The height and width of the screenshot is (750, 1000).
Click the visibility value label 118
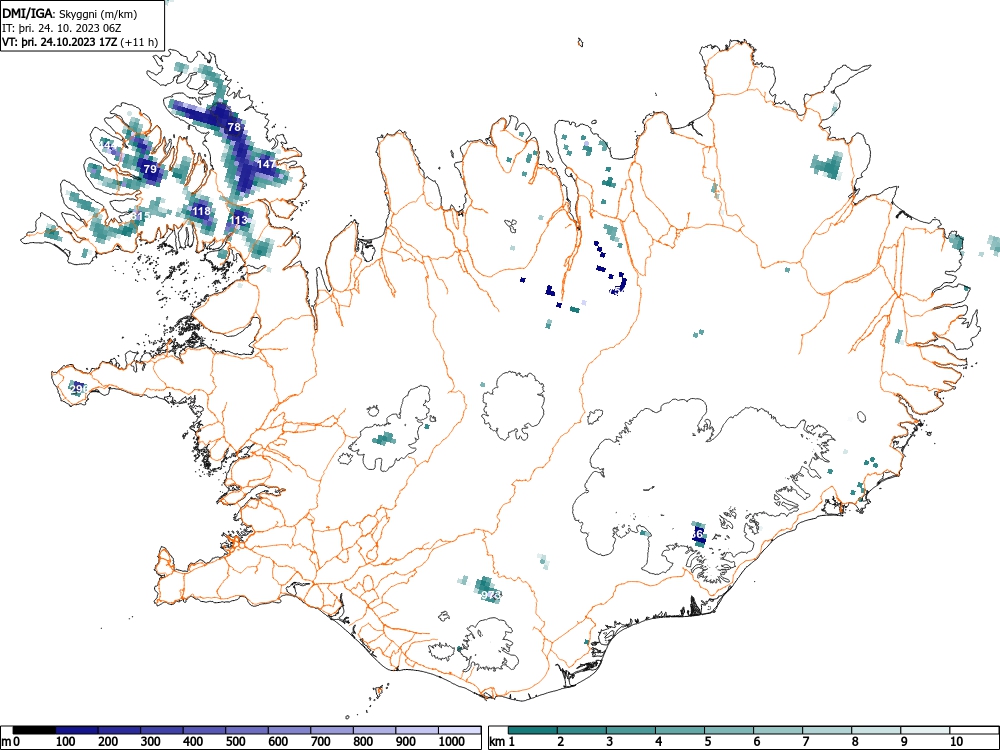tap(201, 211)
